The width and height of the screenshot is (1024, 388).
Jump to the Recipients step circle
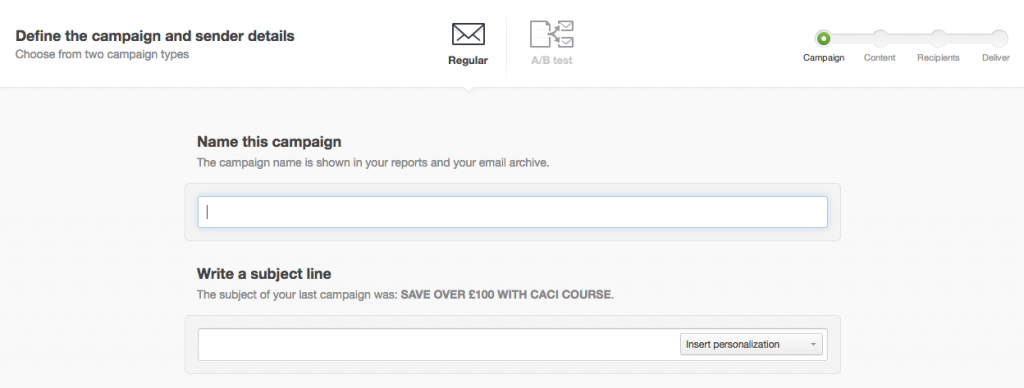(x=938, y=39)
